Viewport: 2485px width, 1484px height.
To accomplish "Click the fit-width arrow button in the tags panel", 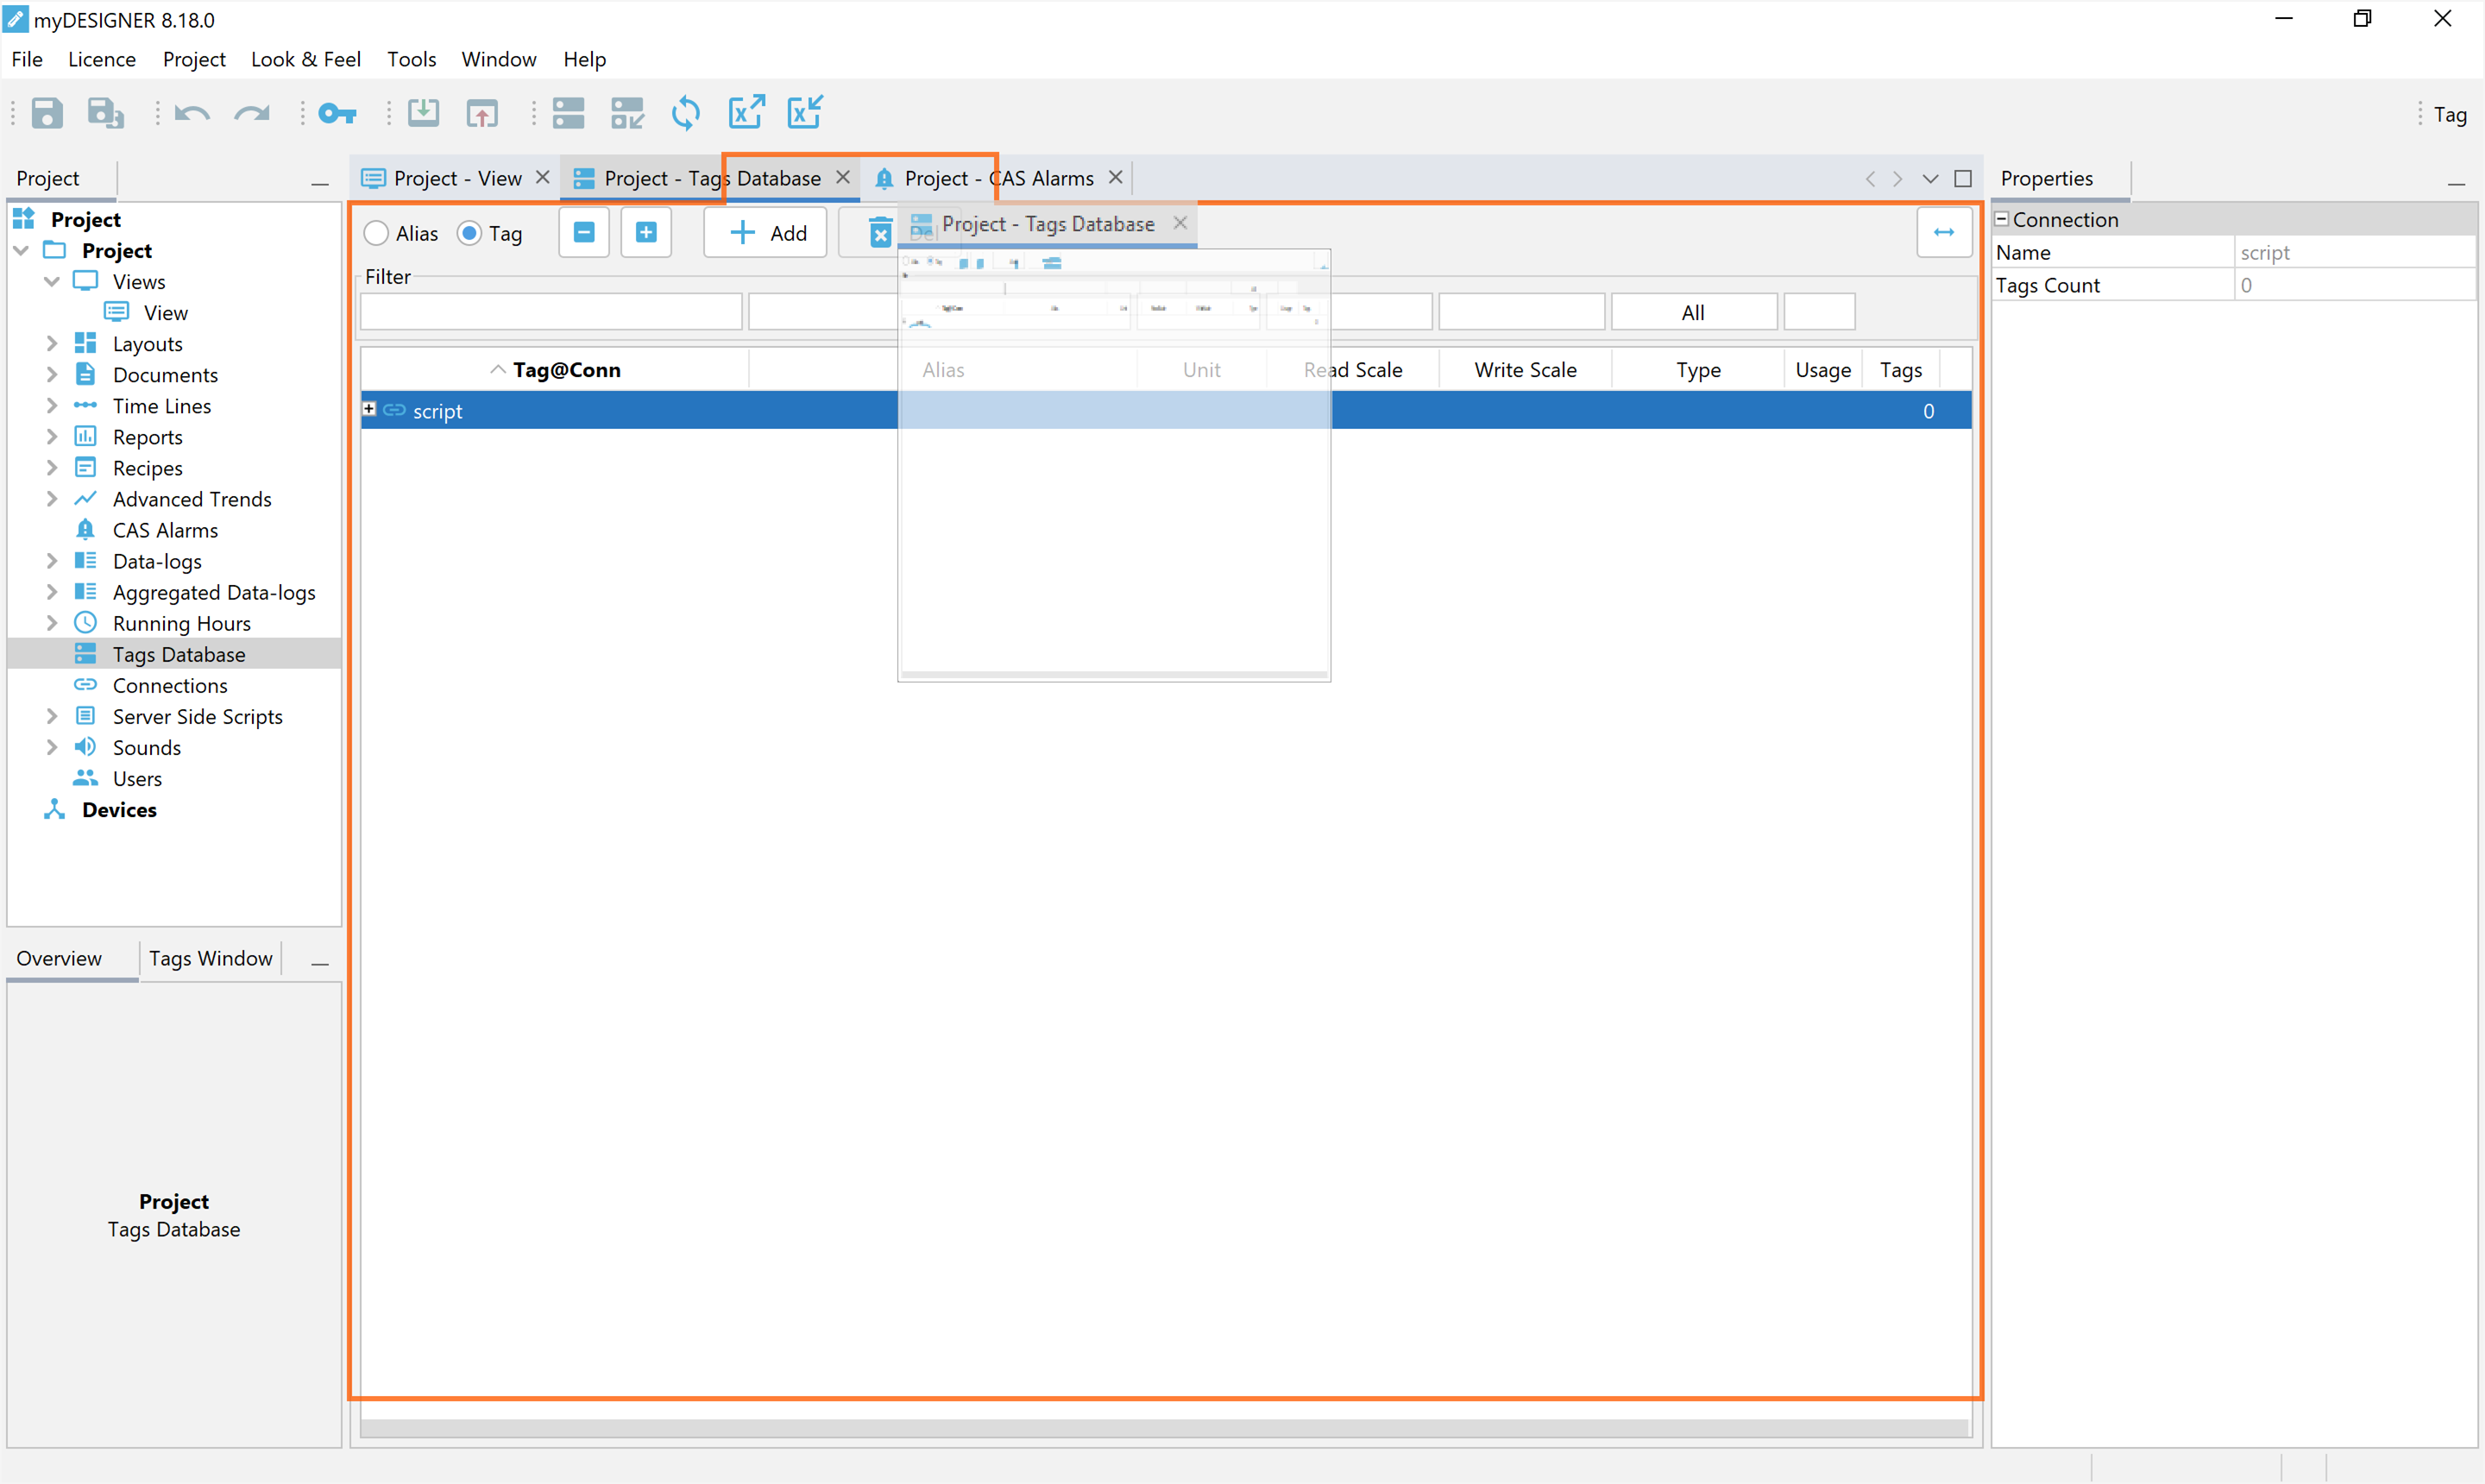I will pyautogui.click(x=1943, y=233).
